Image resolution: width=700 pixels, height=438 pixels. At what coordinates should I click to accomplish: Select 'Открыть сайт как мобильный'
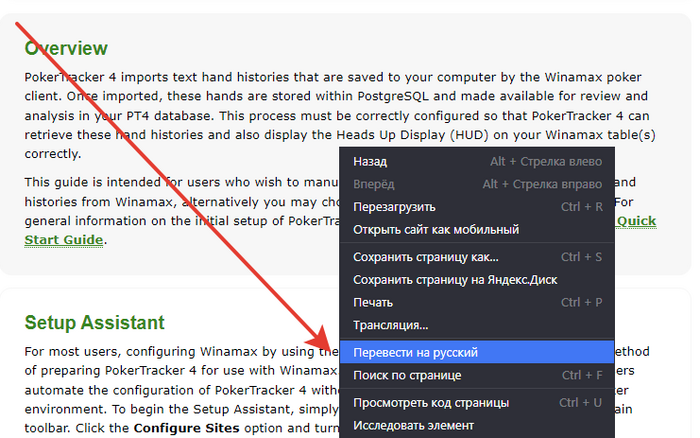(x=477, y=229)
